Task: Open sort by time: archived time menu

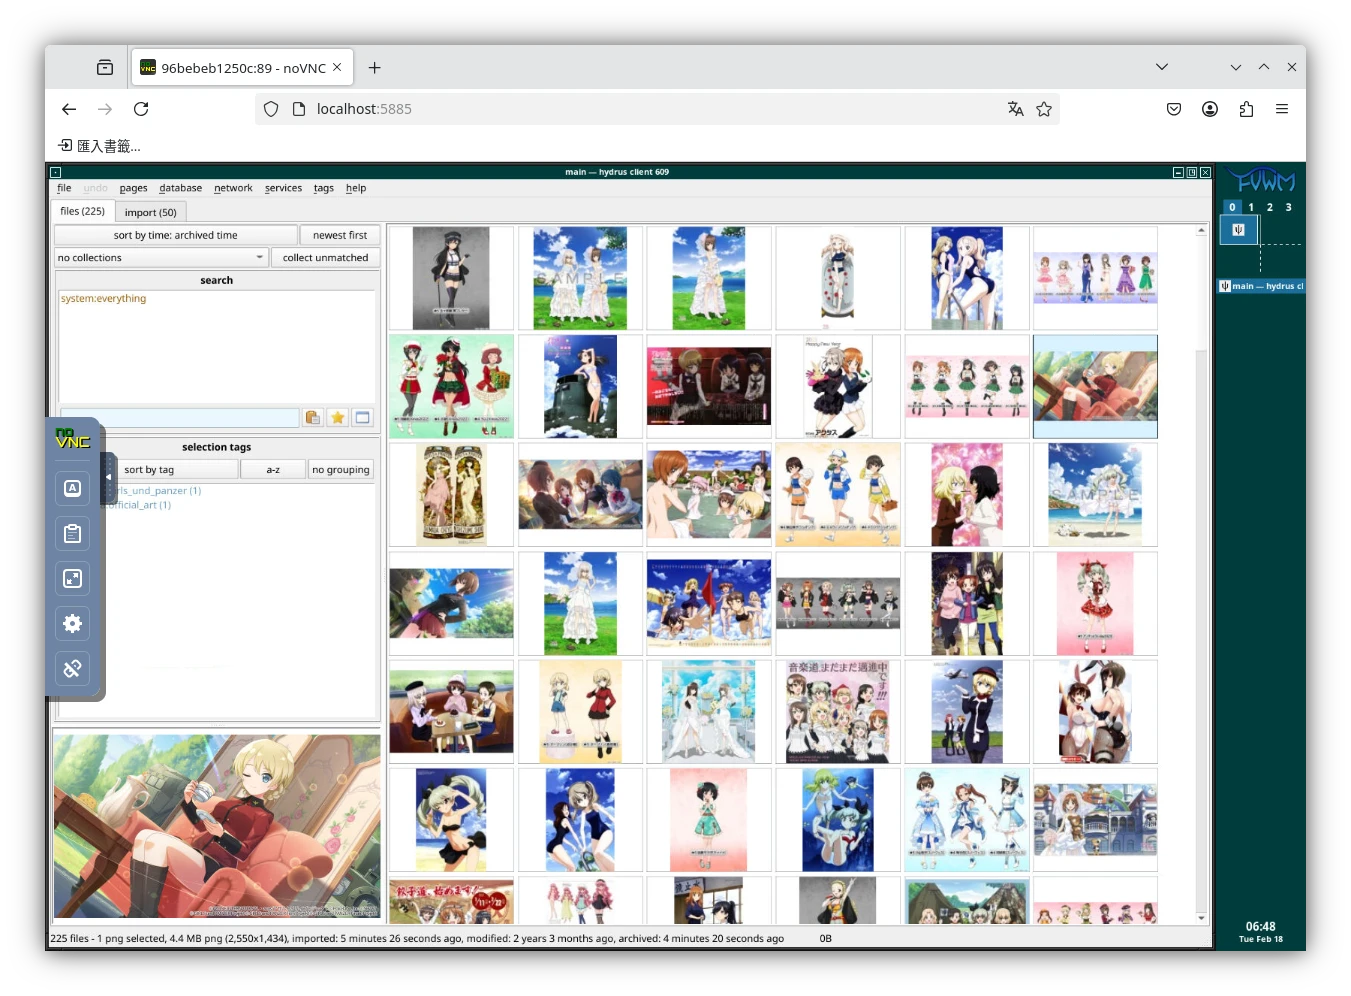Action: pyautogui.click(x=176, y=235)
